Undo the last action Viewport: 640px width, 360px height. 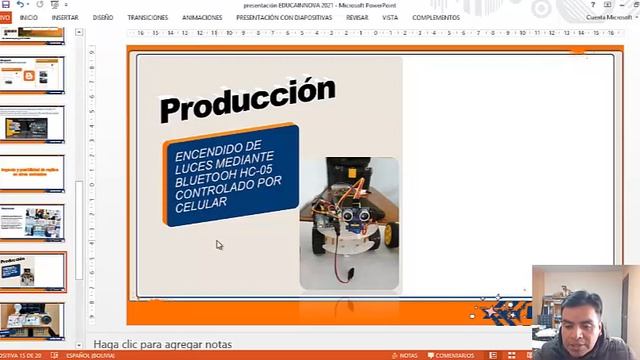tap(20, 4)
